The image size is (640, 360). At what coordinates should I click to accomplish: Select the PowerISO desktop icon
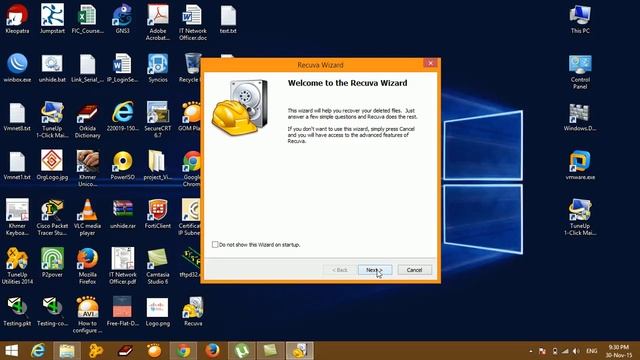coord(122,166)
